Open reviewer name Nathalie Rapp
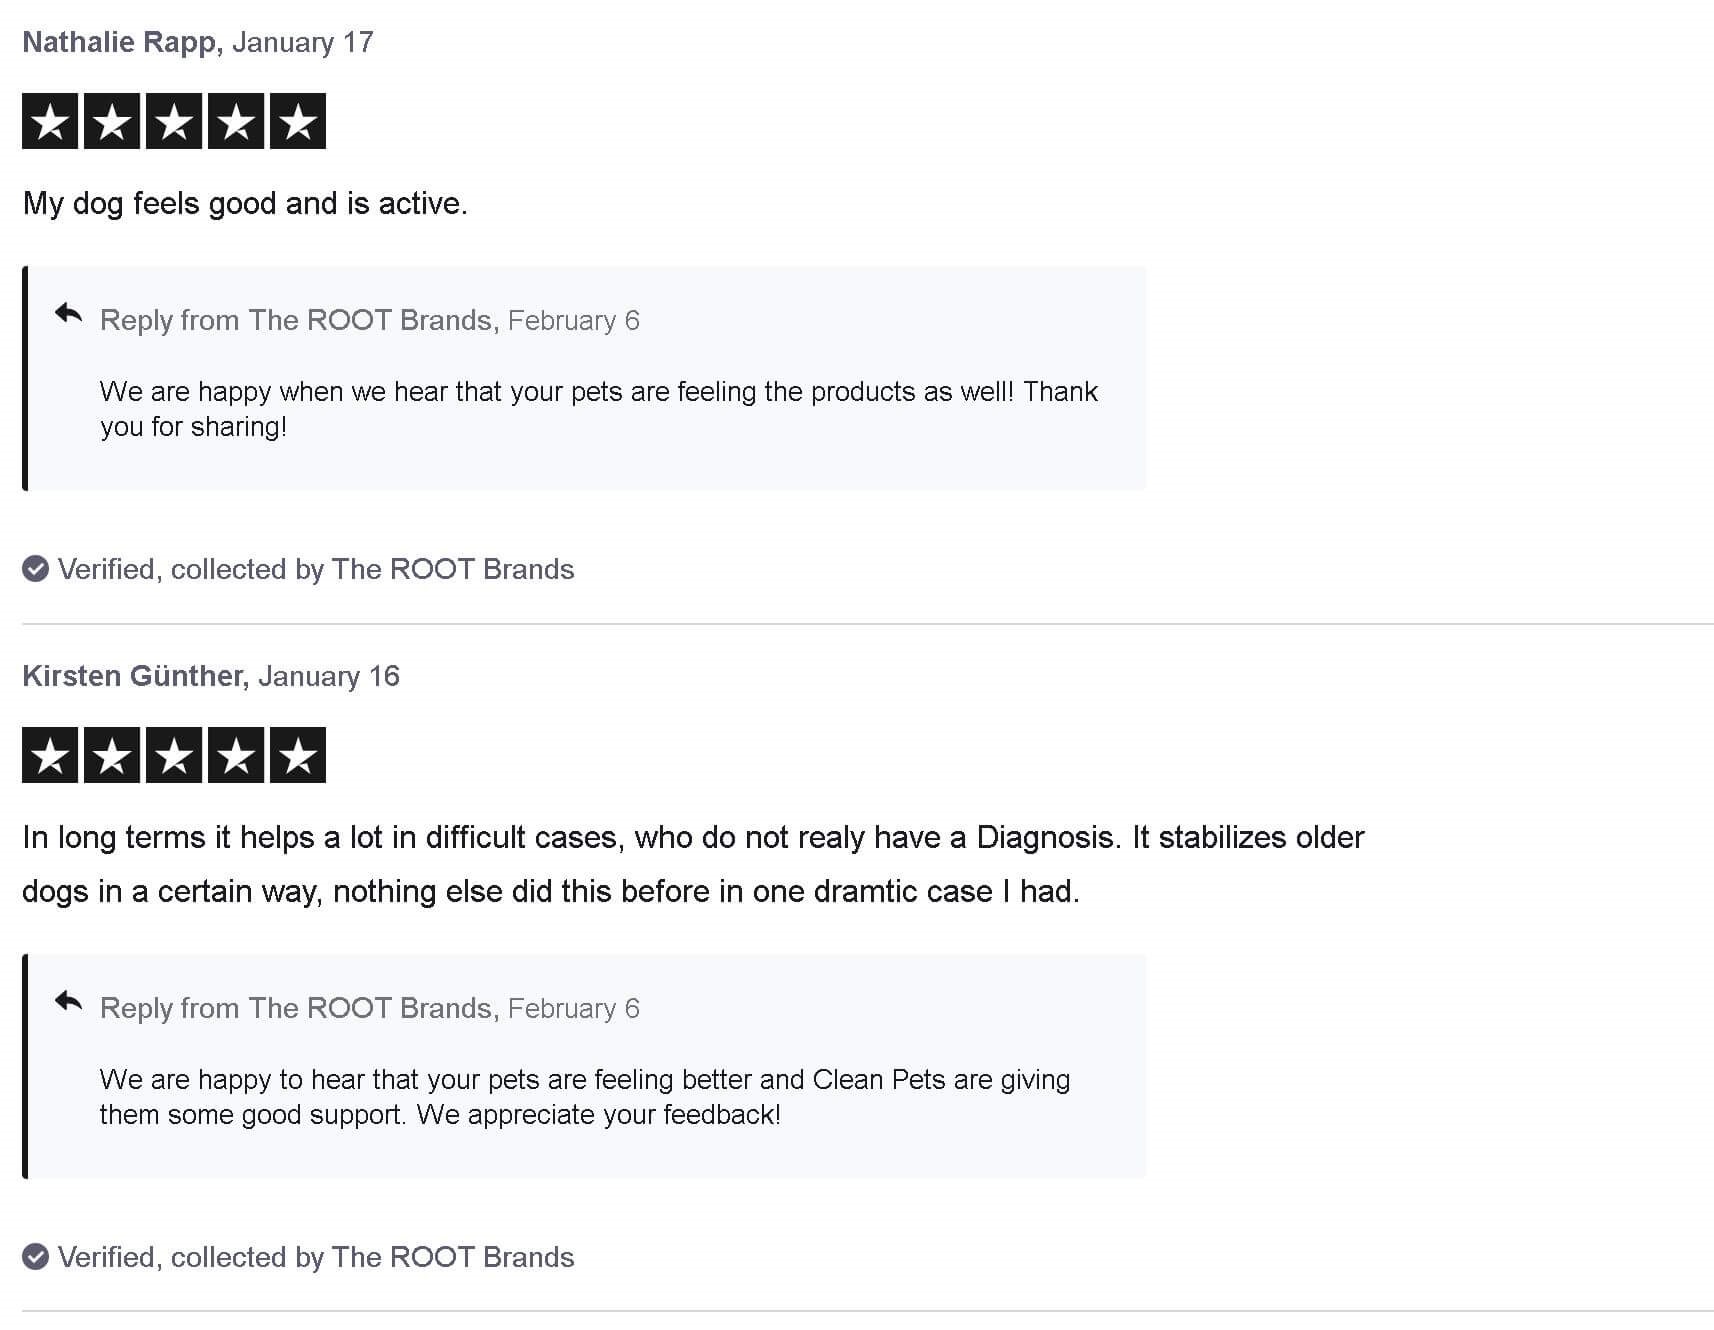Screen dimensions: 1714x1330 coord(119,42)
